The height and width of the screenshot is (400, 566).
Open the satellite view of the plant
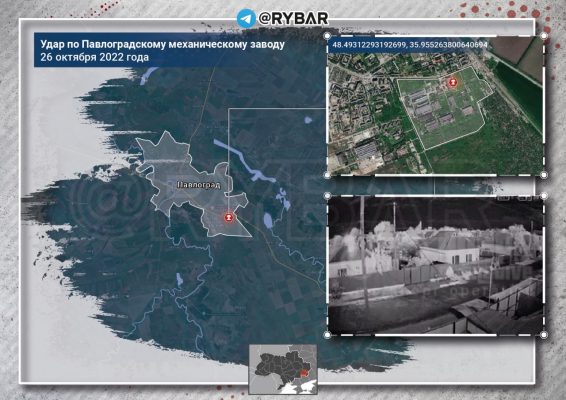pyautogui.click(x=436, y=105)
